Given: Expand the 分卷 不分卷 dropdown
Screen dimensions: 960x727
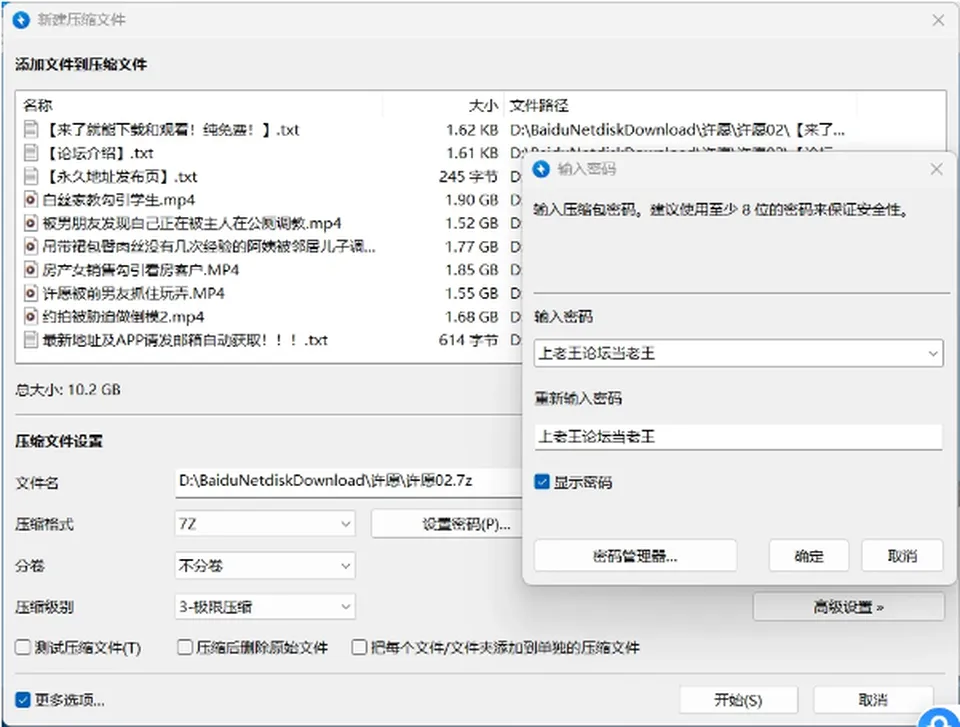Looking at the screenshot, I should (x=264, y=565).
